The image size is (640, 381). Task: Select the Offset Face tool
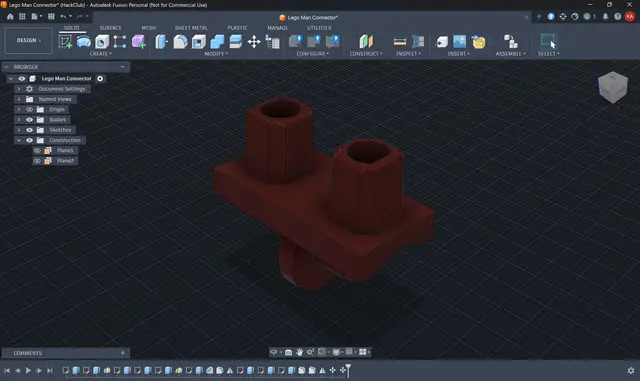[x=236, y=42]
